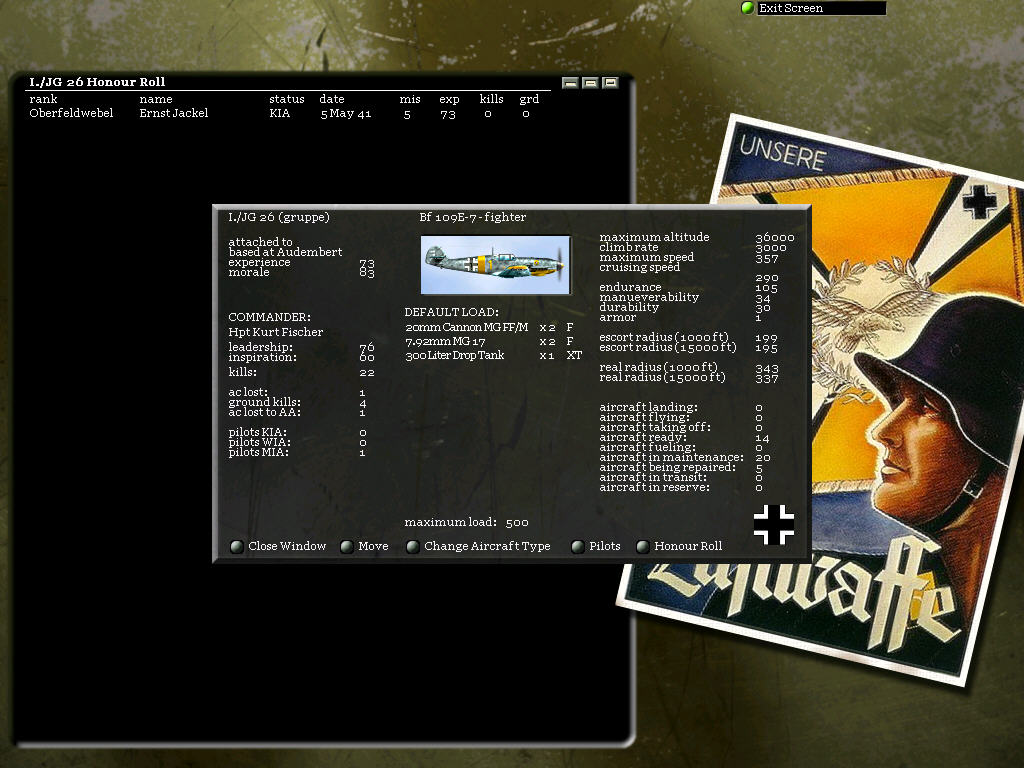Click the 'status' column header
The image size is (1024, 768).
pyautogui.click(x=287, y=99)
